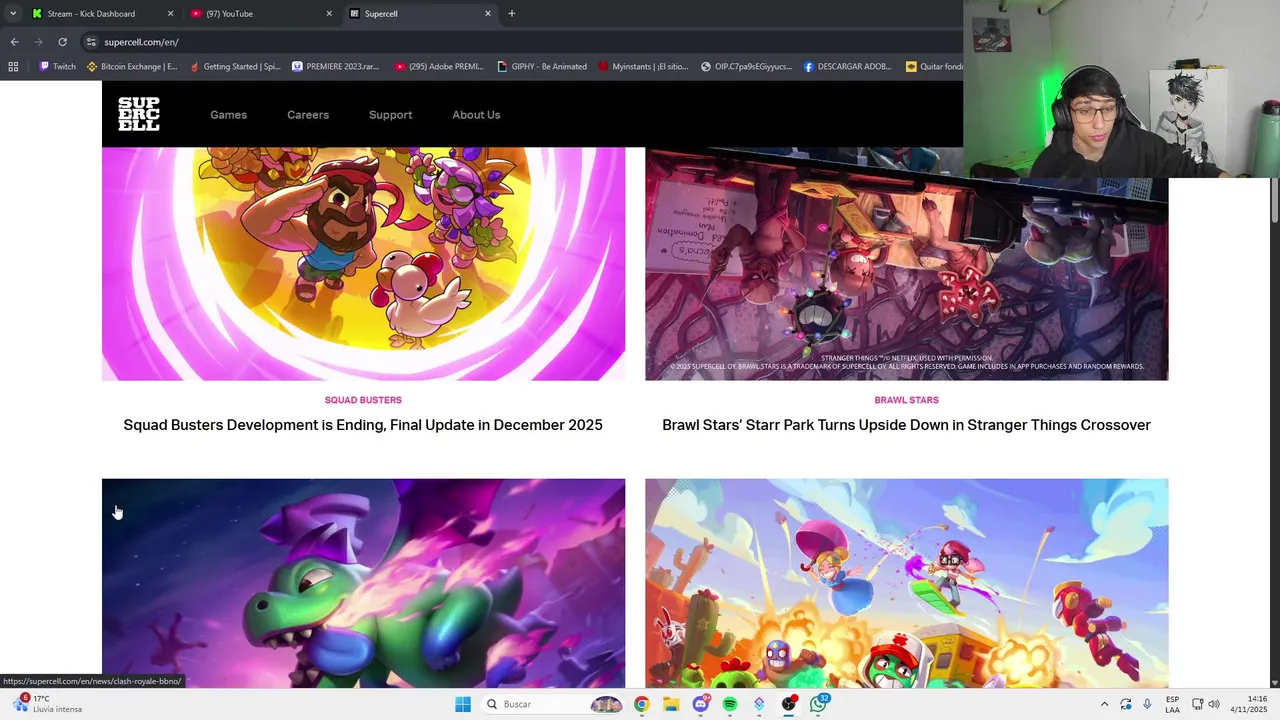
Task: Open Spotify from the taskbar
Action: coord(730,704)
